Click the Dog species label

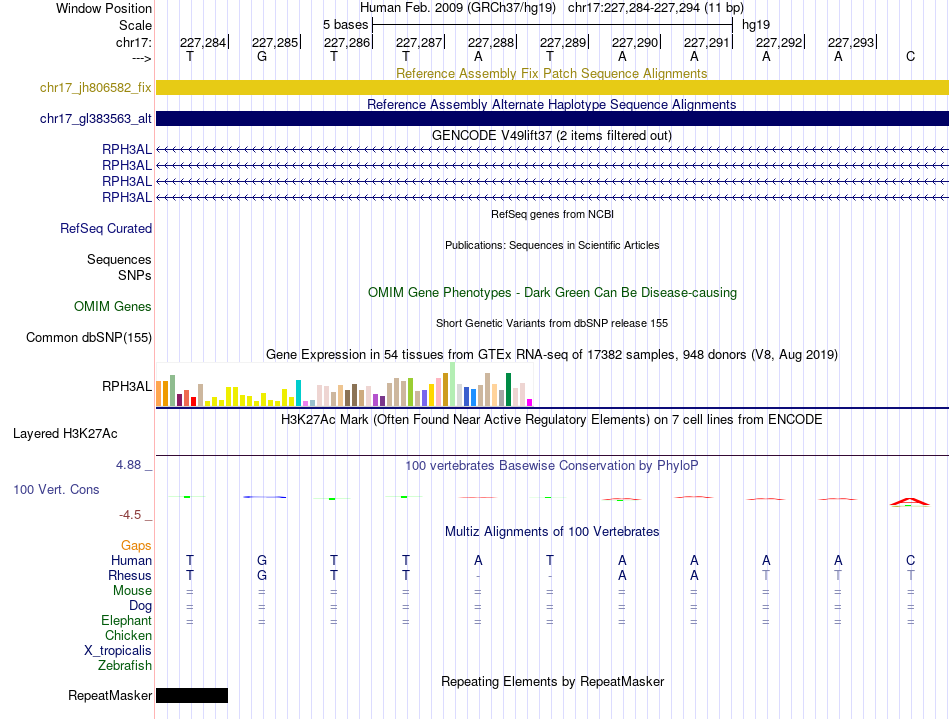point(140,606)
